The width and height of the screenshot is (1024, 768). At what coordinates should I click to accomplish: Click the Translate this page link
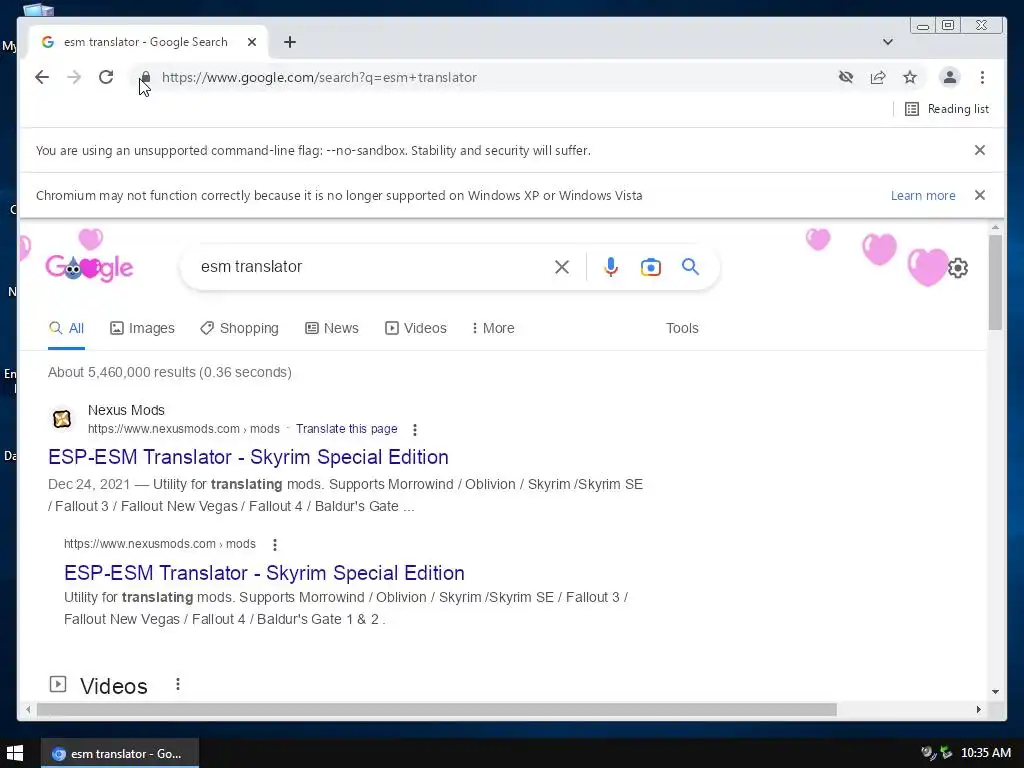coord(346,429)
